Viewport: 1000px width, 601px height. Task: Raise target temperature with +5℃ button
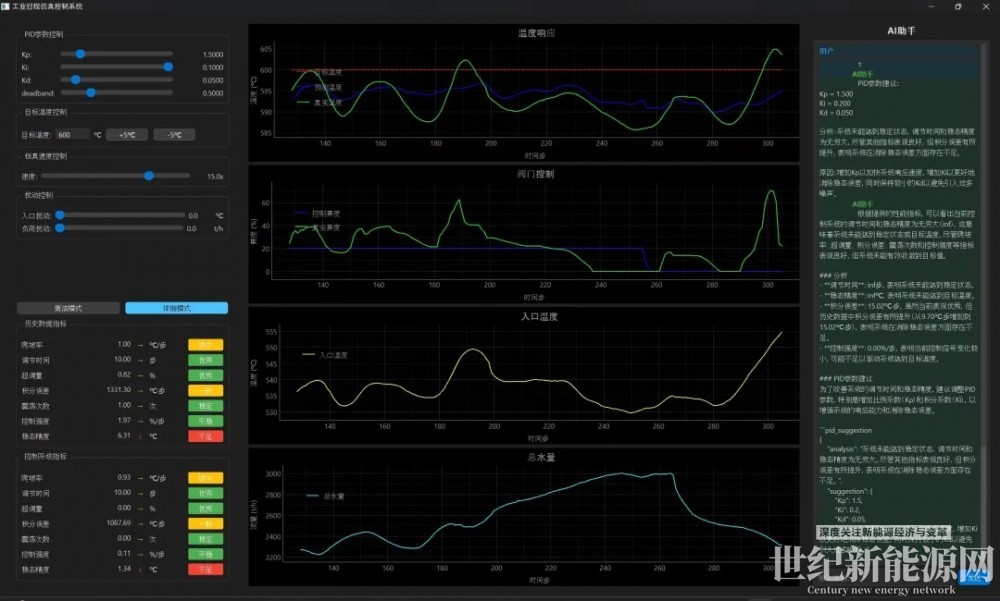pyautogui.click(x=127, y=135)
